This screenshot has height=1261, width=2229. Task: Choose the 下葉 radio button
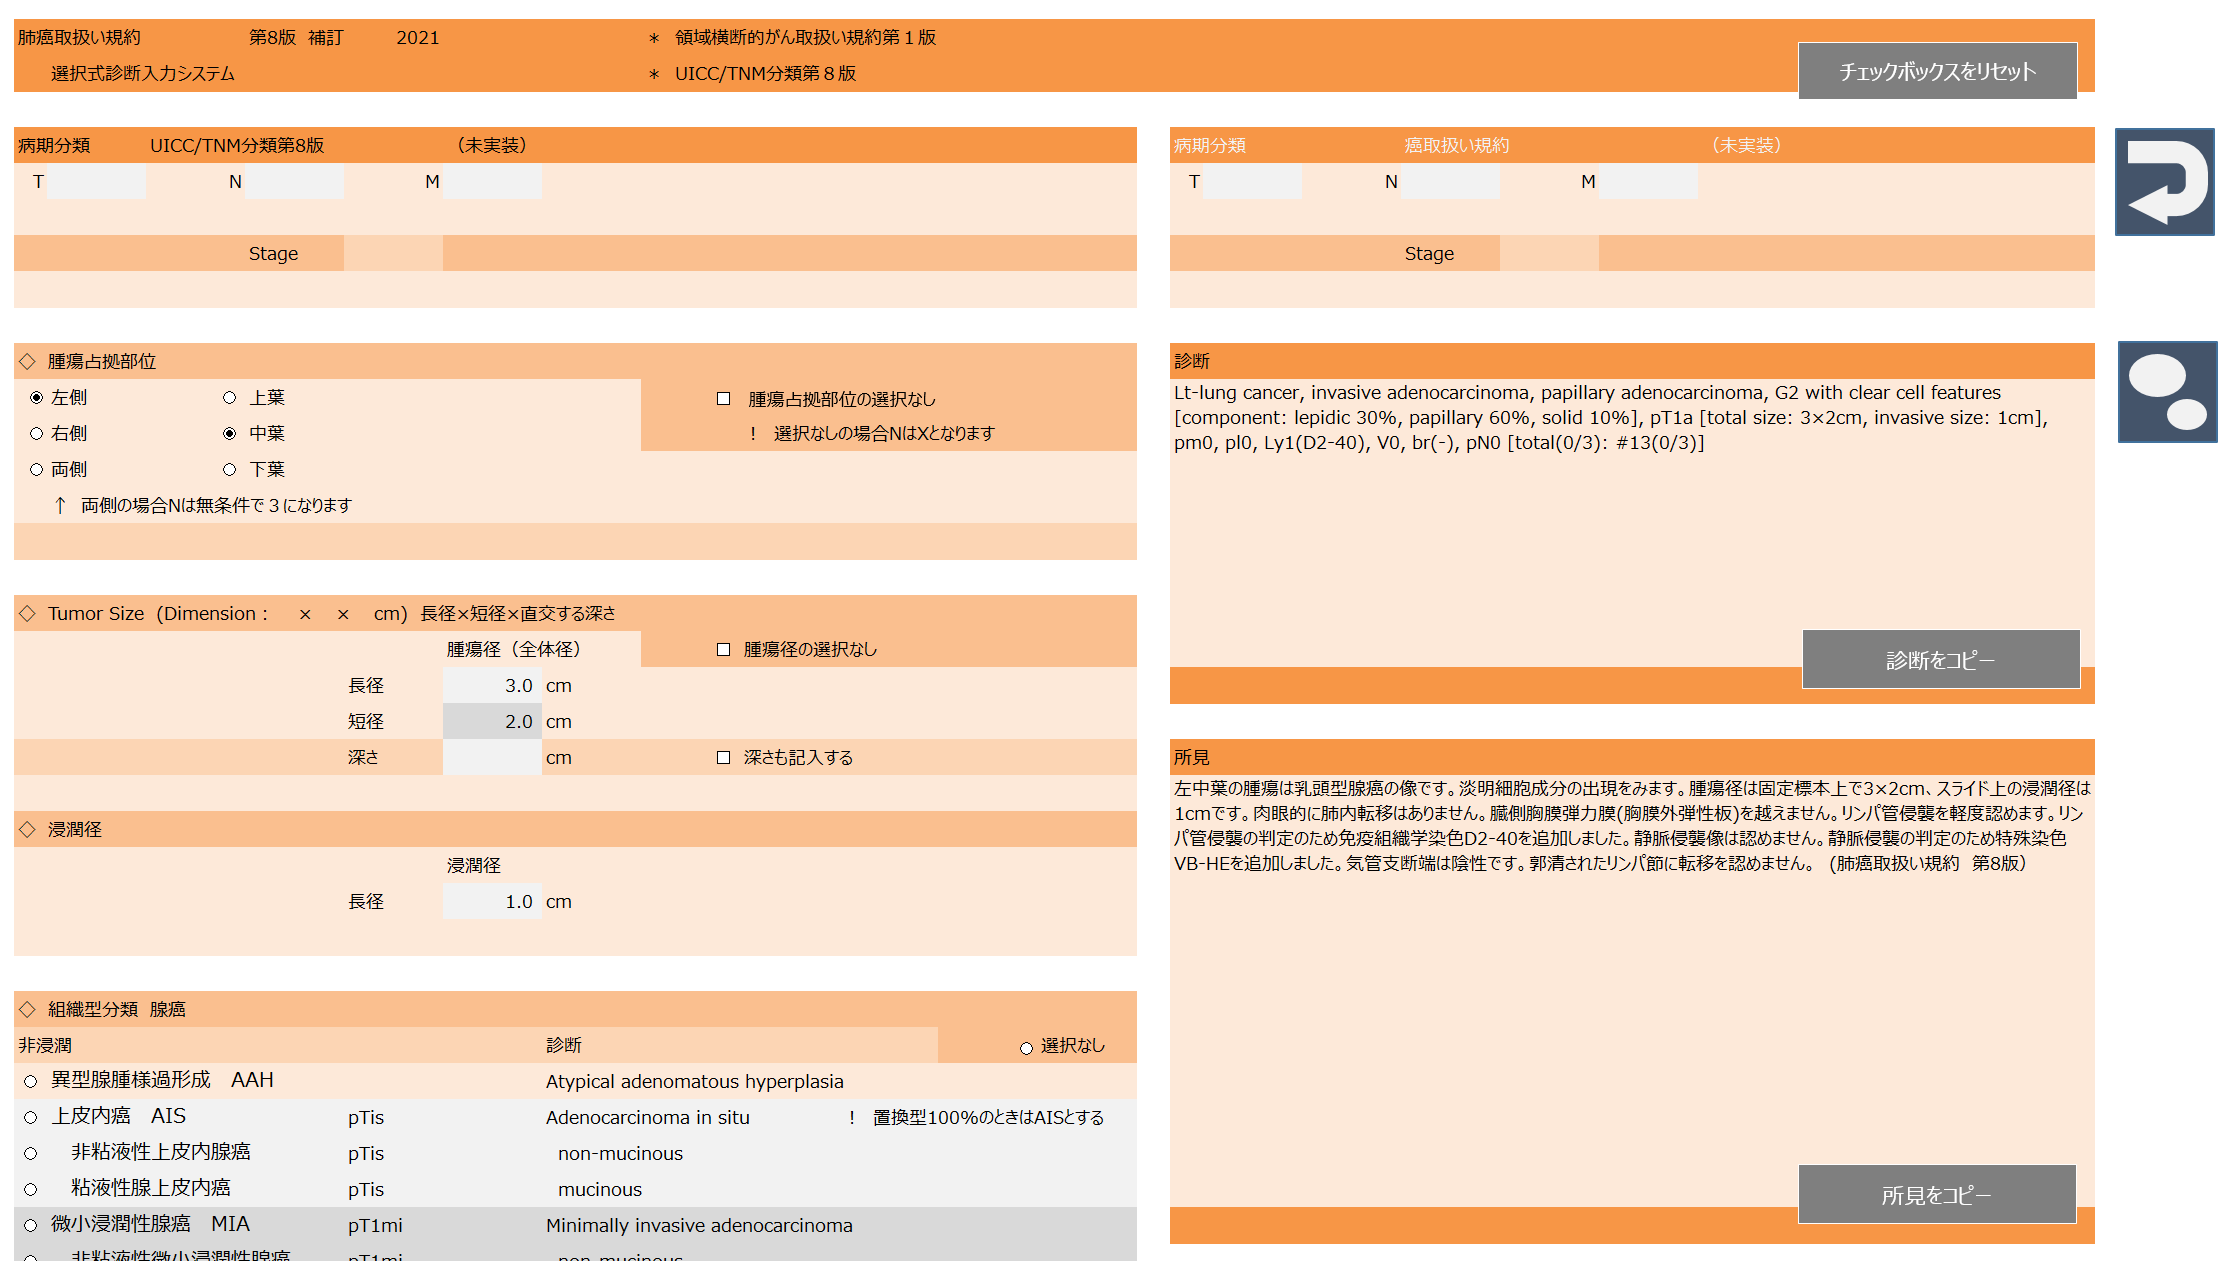pos(230,469)
